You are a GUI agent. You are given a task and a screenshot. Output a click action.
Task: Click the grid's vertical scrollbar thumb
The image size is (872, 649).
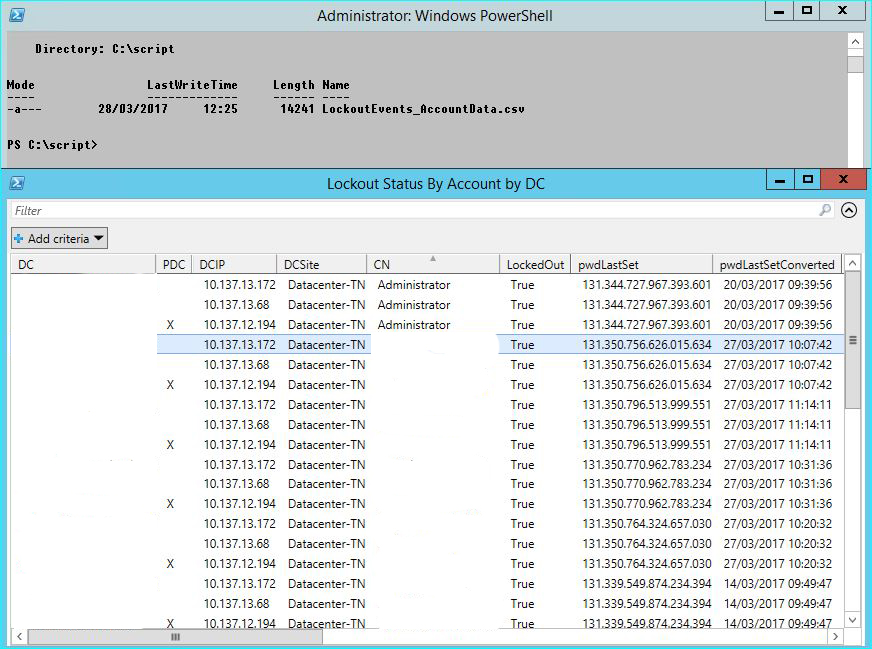(853, 340)
